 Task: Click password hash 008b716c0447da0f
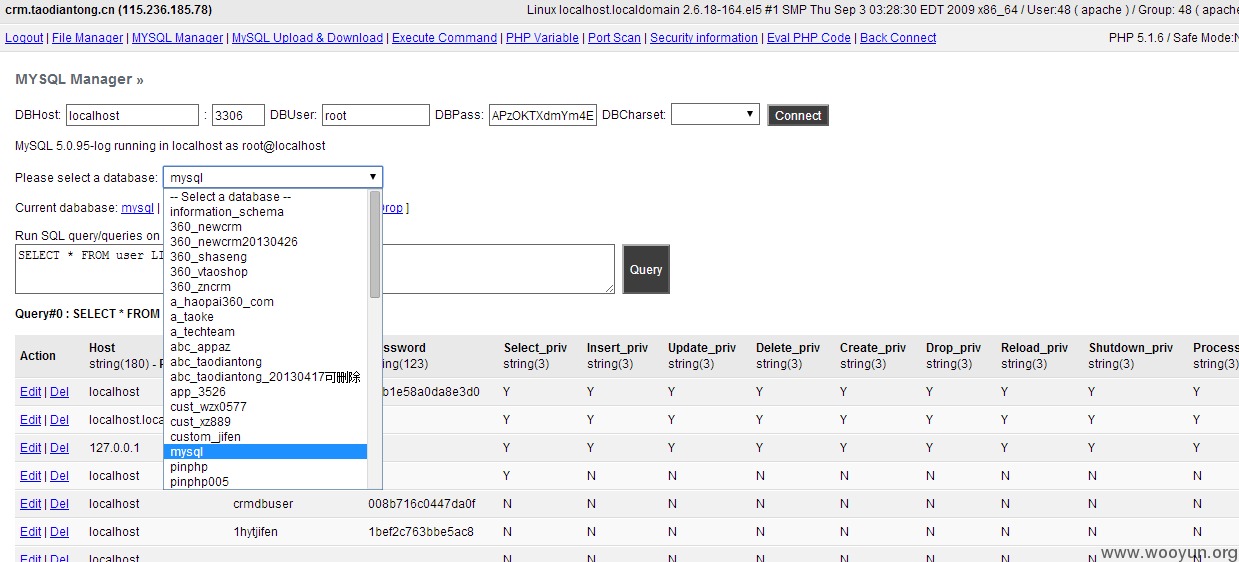(422, 504)
